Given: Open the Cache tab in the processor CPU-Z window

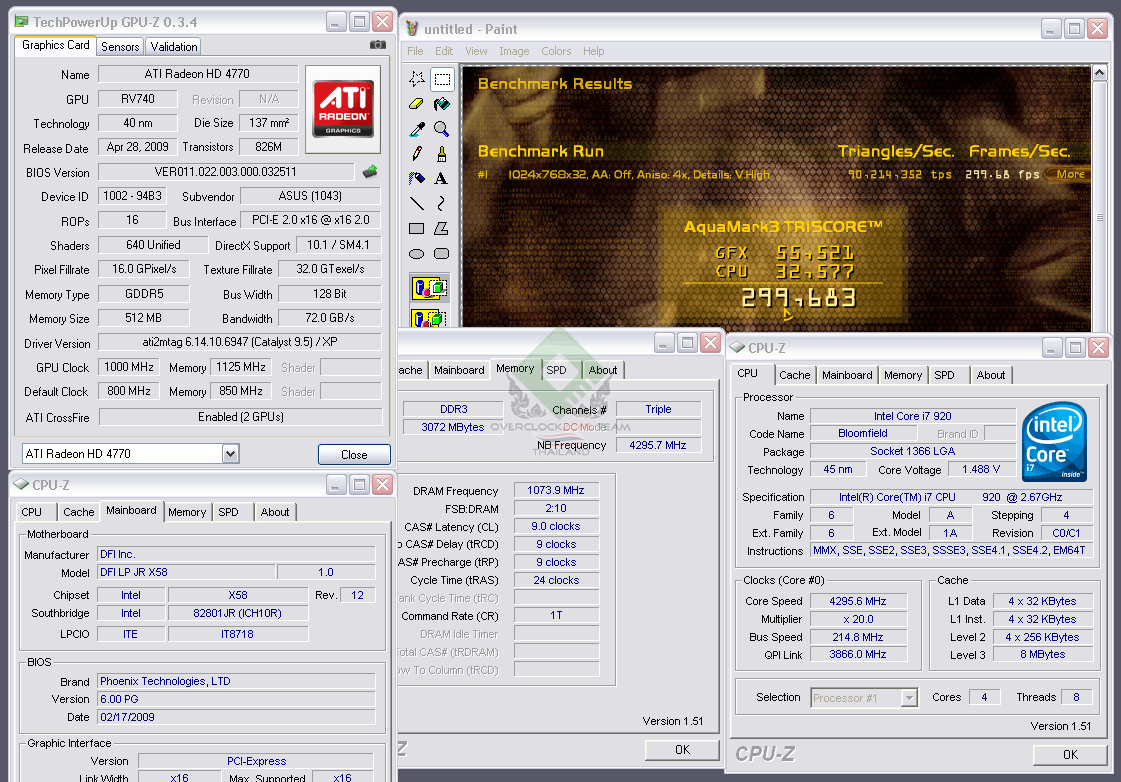Looking at the screenshot, I should point(794,375).
